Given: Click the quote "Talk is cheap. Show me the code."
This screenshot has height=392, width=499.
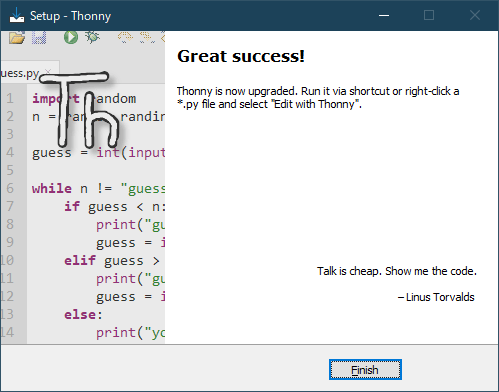Looking at the screenshot, I should tap(397, 271).
